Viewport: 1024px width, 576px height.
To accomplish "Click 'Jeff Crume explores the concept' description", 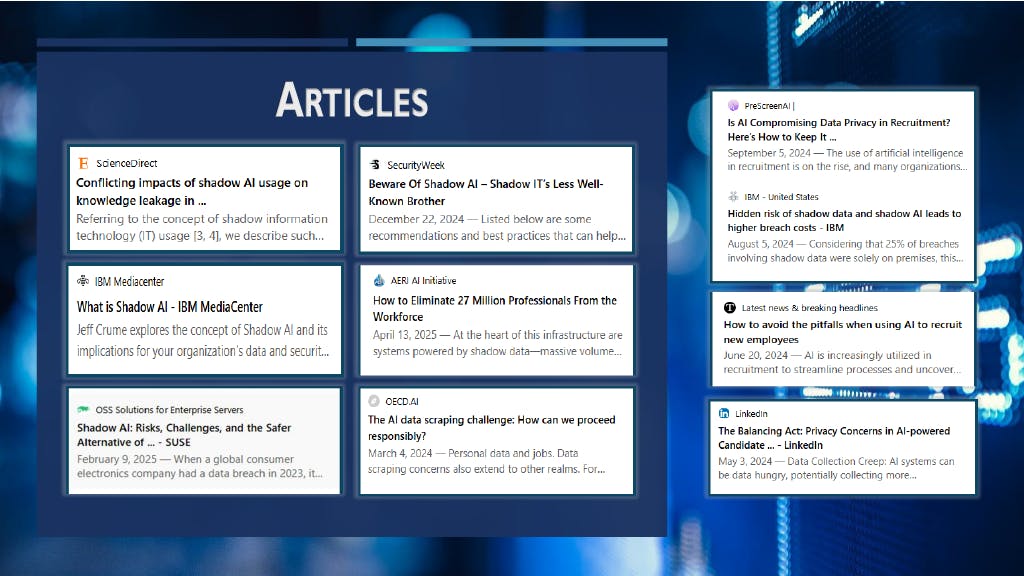I will click(202, 340).
